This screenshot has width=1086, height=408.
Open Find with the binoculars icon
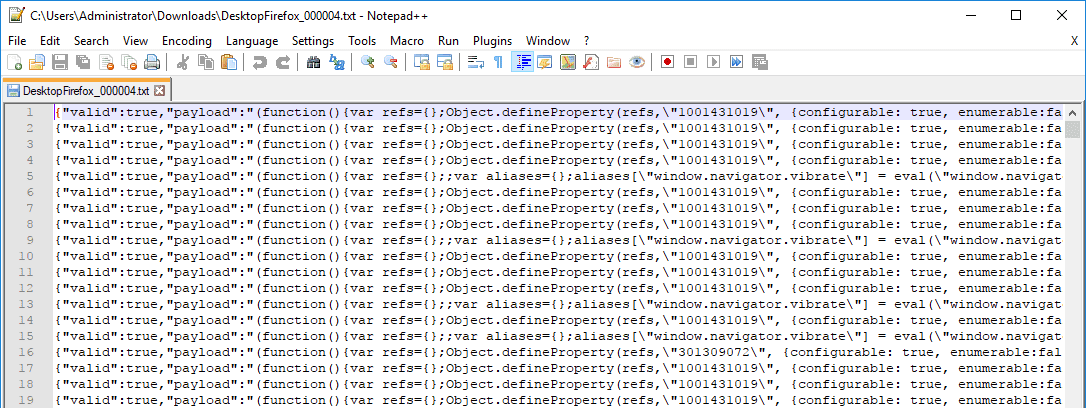313,62
